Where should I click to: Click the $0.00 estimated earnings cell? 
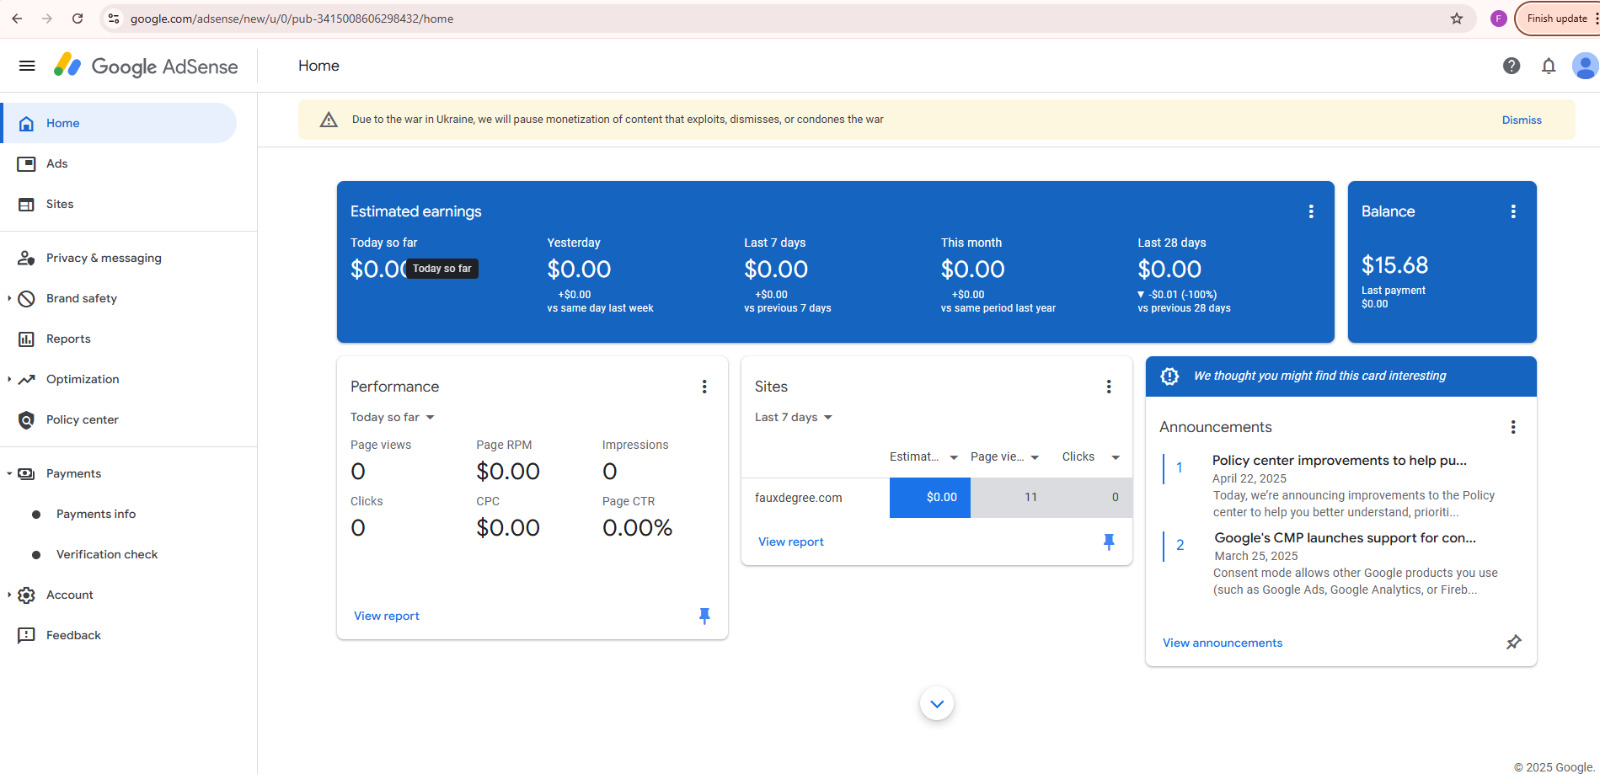click(x=930, y=497)
